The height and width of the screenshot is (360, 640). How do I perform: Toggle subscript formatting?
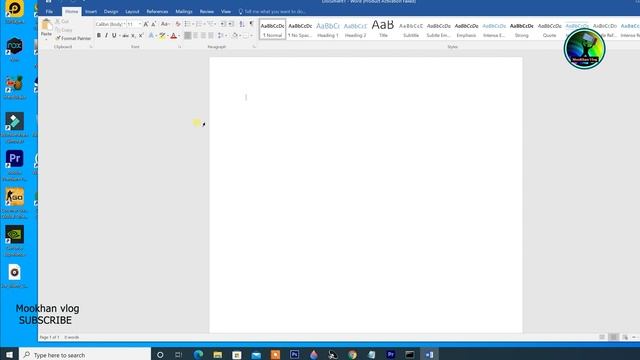[133, 36]
